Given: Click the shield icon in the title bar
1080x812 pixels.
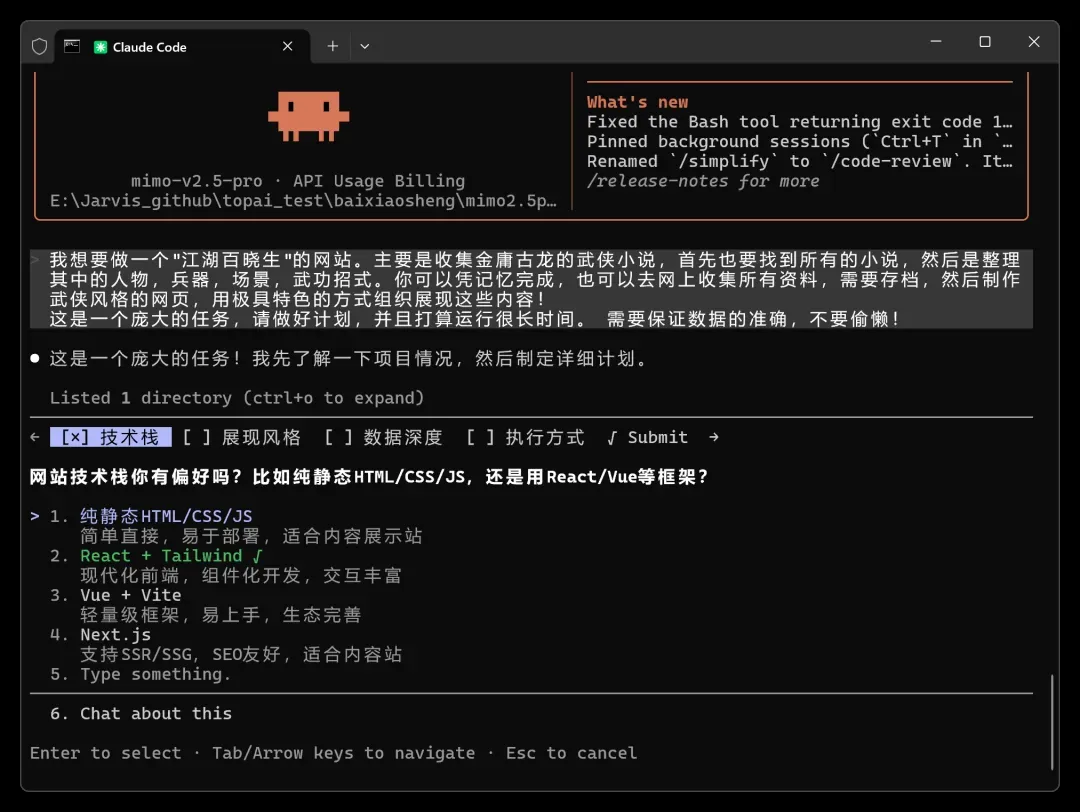Looking at the screenshot, I should pyautogui.click(x=39, y=46).
